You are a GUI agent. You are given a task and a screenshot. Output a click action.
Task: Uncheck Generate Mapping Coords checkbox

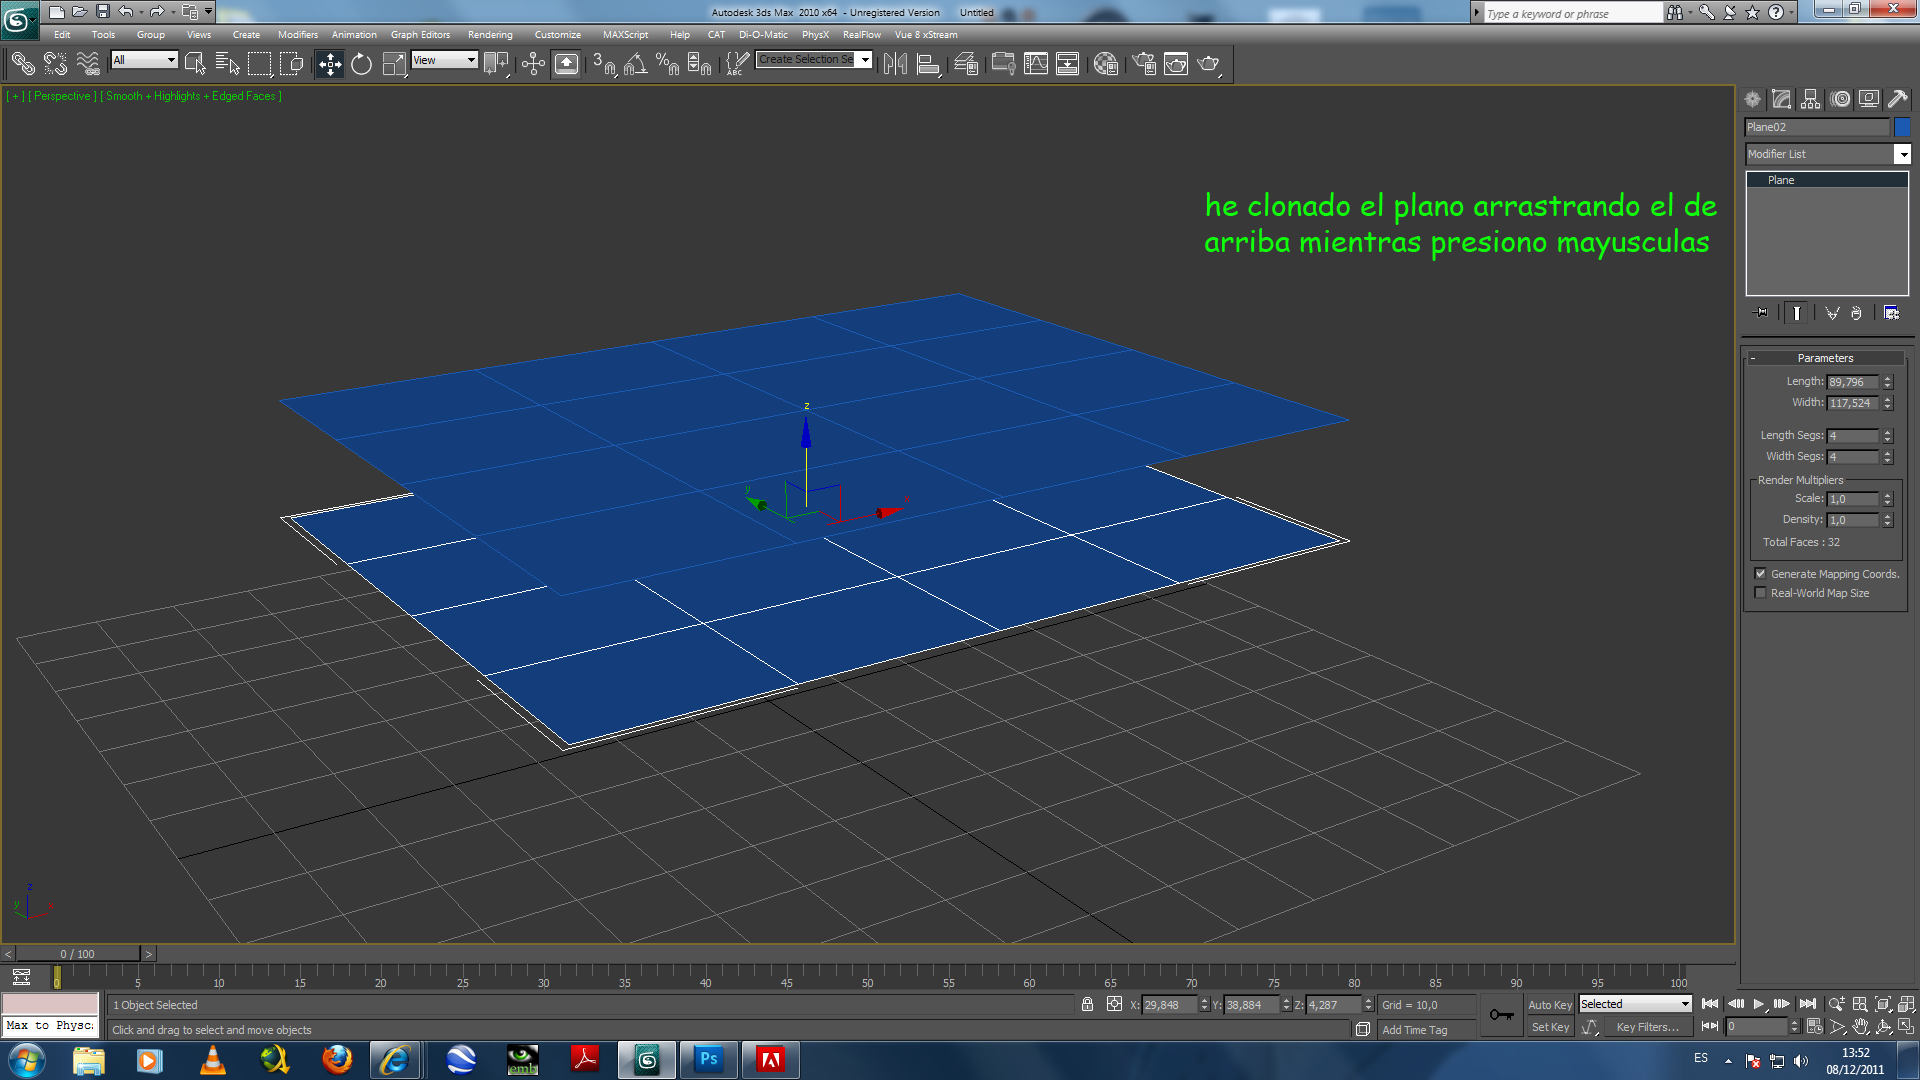click(1760, 574)
